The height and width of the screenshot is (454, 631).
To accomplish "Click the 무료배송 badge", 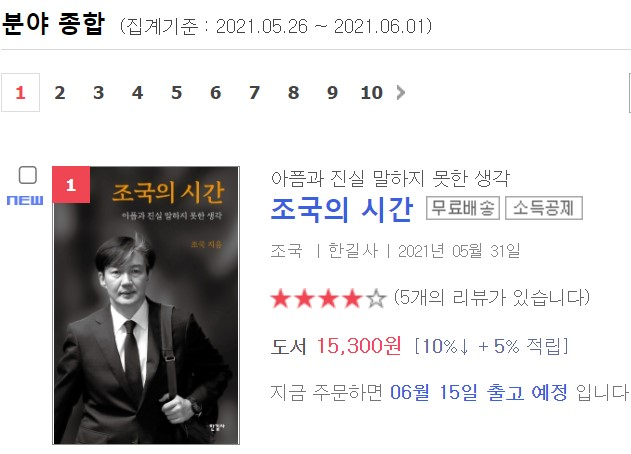I will pyautogui.click(x=463, y=208).
